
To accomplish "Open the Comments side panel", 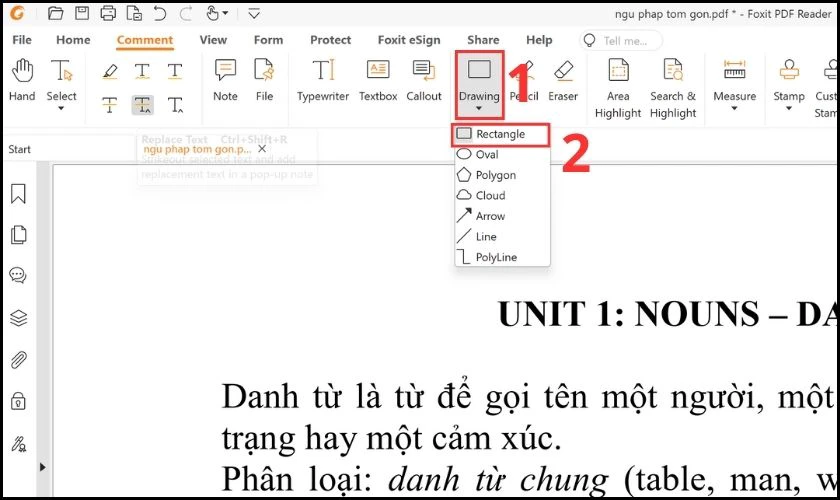I will point(18,275).
